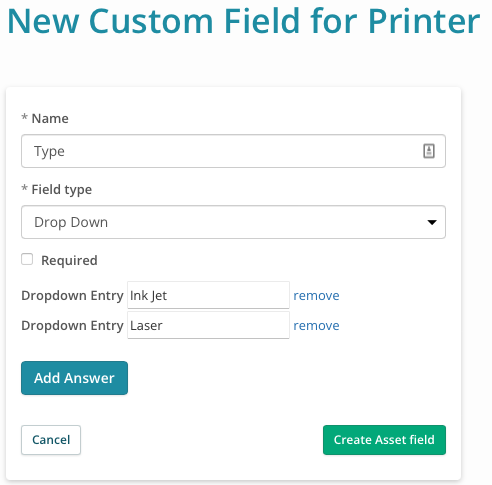Edit the Laser dropdown entry field
The height and width of the screenshot is (485, 492).
pos(208,325)
